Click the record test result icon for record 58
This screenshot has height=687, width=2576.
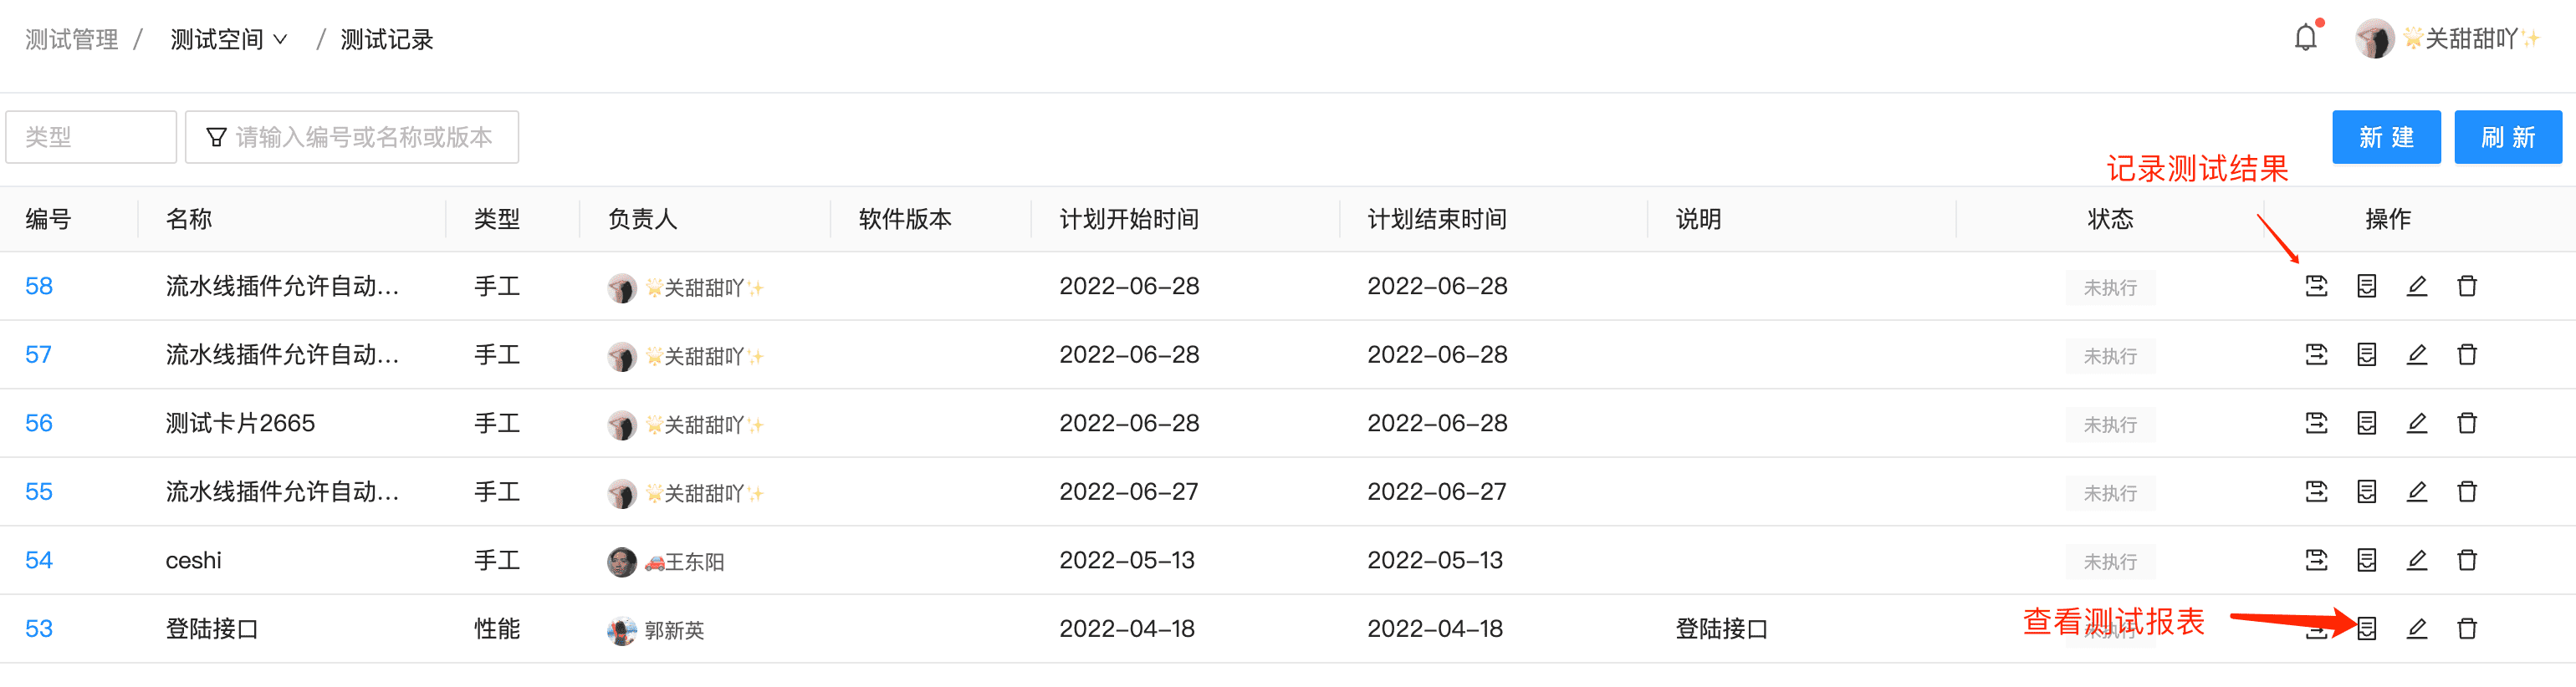pos(2318,286)
